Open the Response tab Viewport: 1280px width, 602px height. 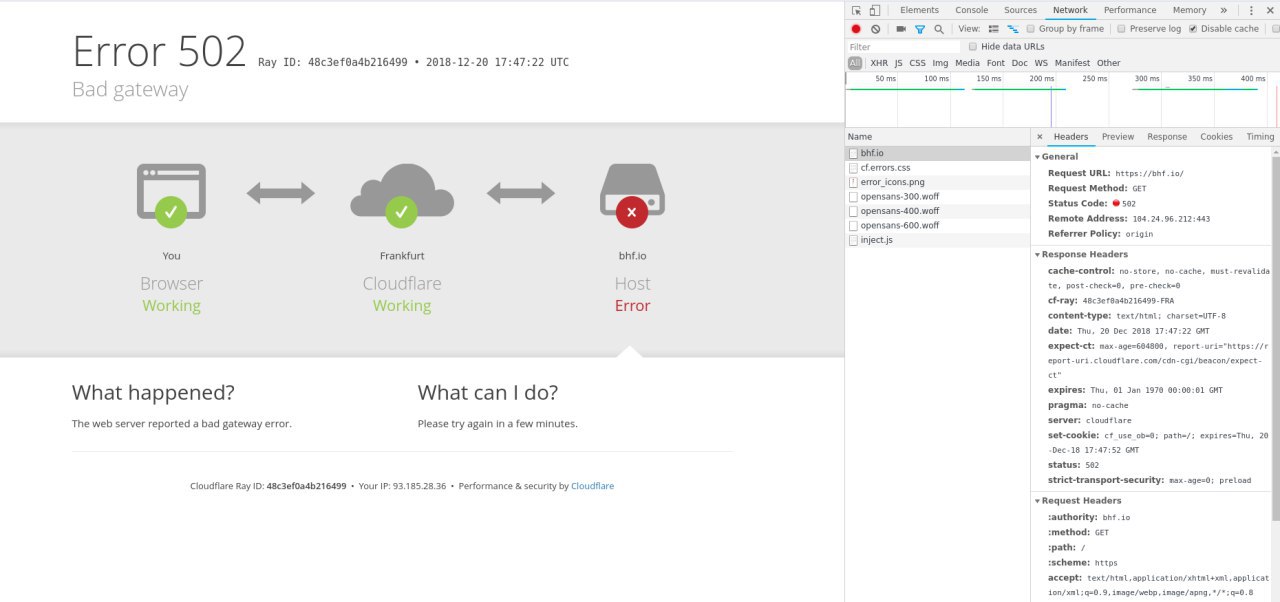[x=1167, y=137]
